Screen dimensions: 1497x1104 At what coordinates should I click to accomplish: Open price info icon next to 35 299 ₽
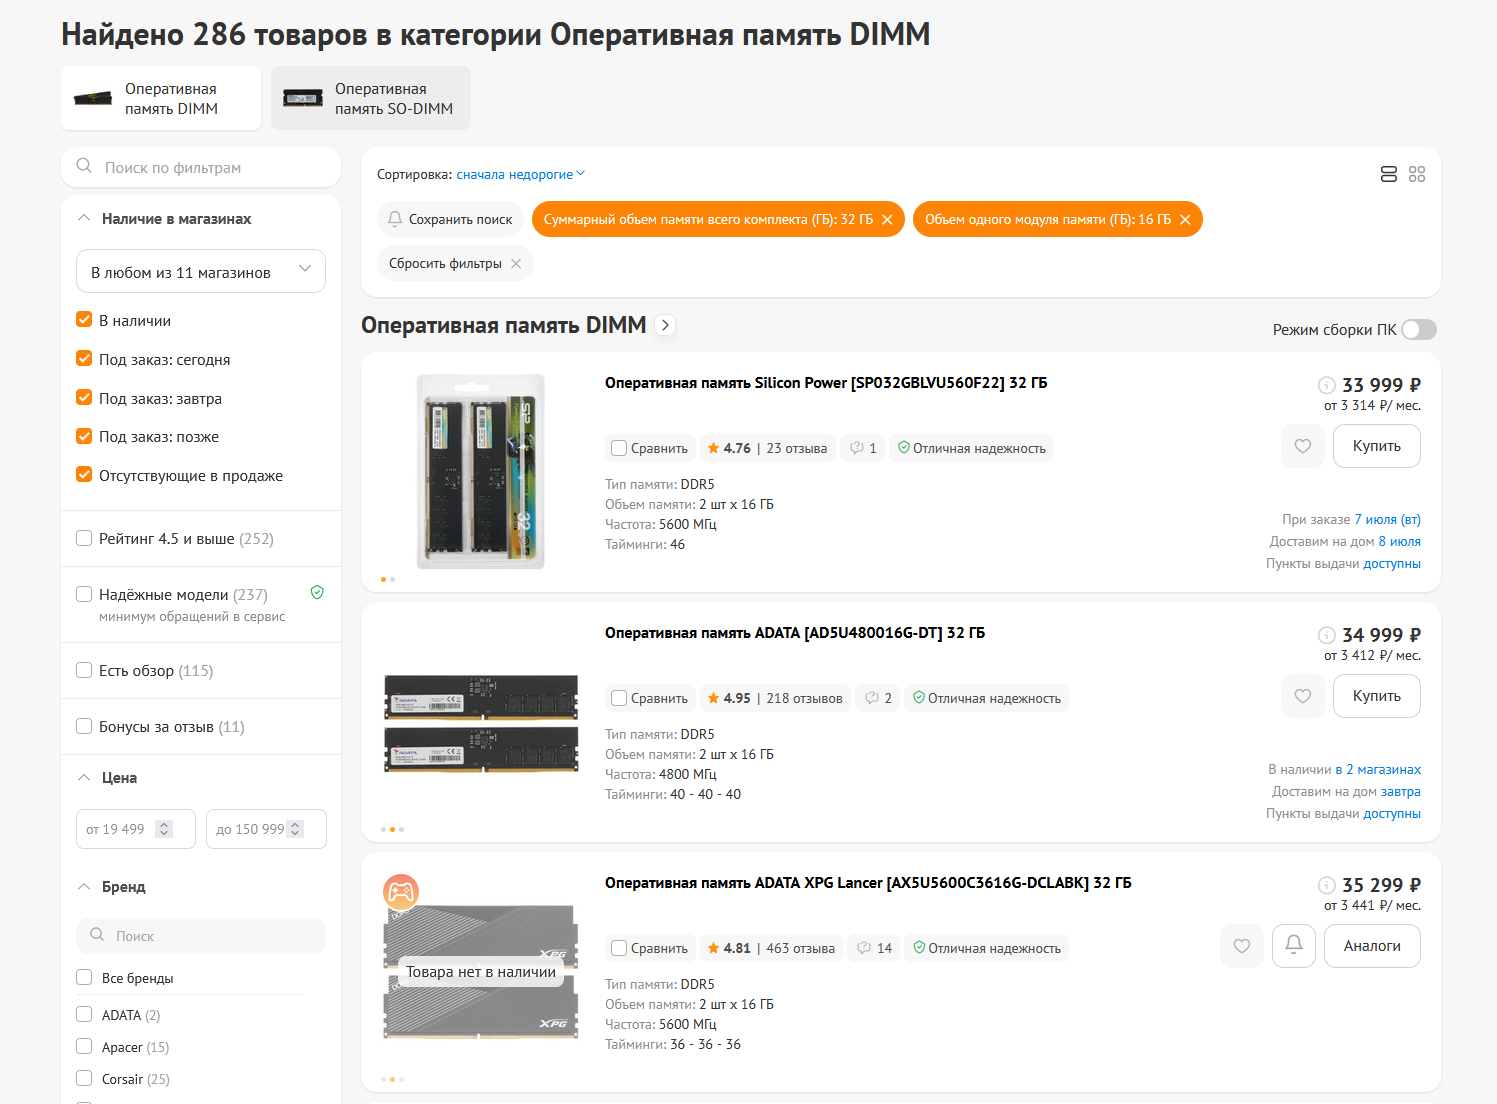pyautogui.click(x=1327, y=885)
